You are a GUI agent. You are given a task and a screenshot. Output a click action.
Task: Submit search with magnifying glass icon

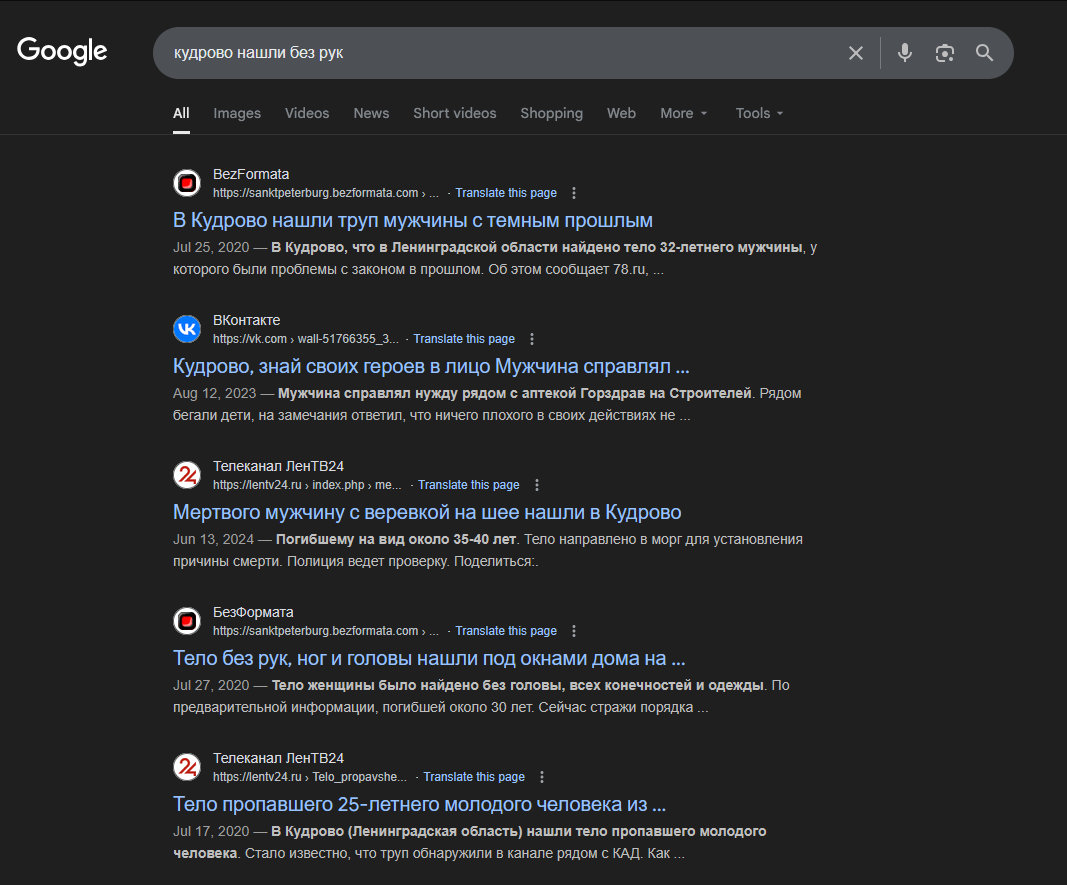coord(984,53)
